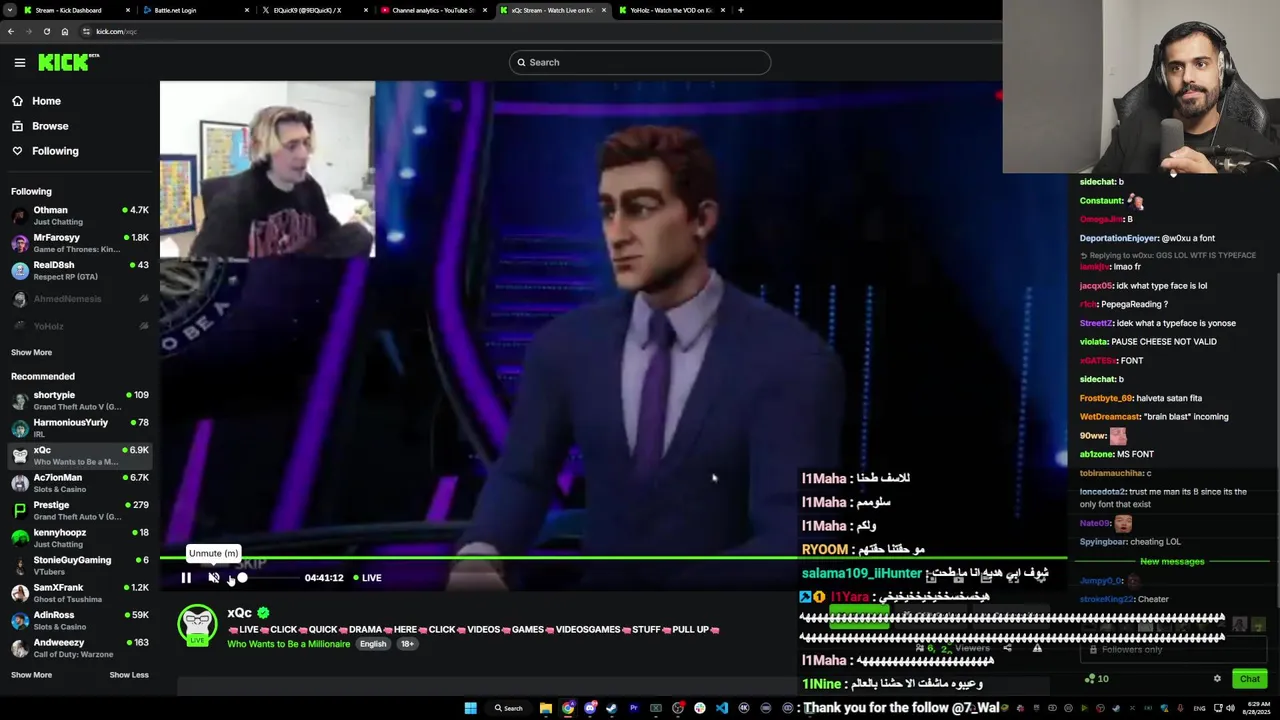Go to Home in sidebar
This screenshot has height=720, width=1280.
pyautogui.click(x=46, y=101)
